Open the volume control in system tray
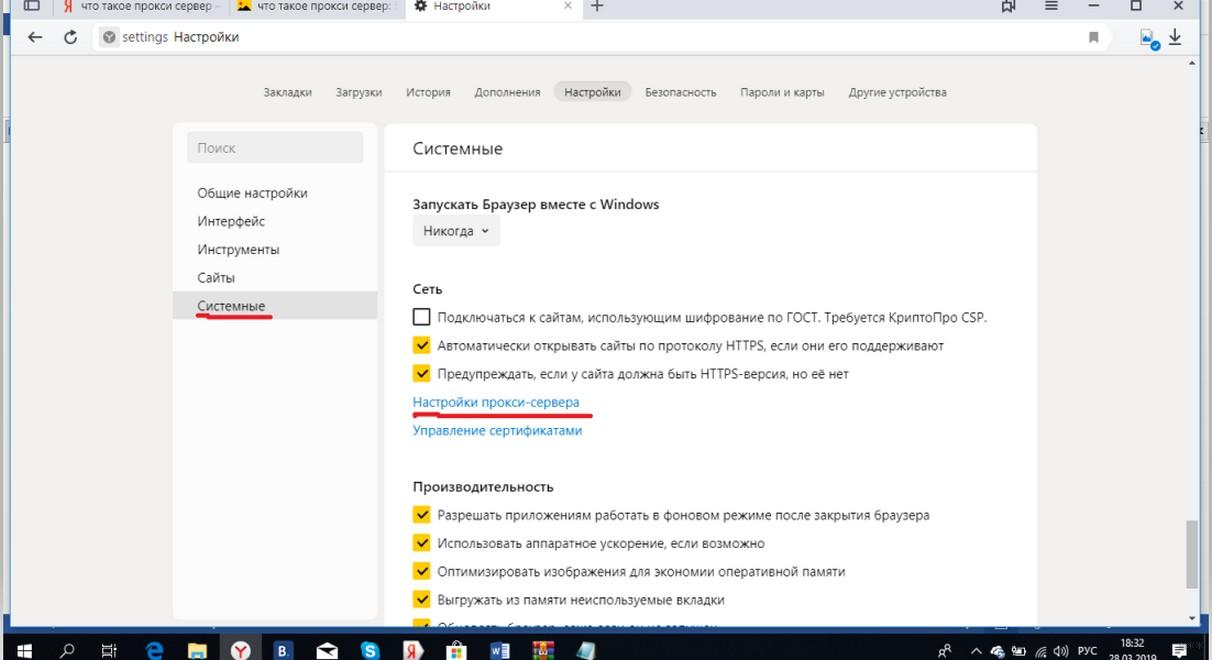Screen dimensions: 1212x660 pos(1061,651)
